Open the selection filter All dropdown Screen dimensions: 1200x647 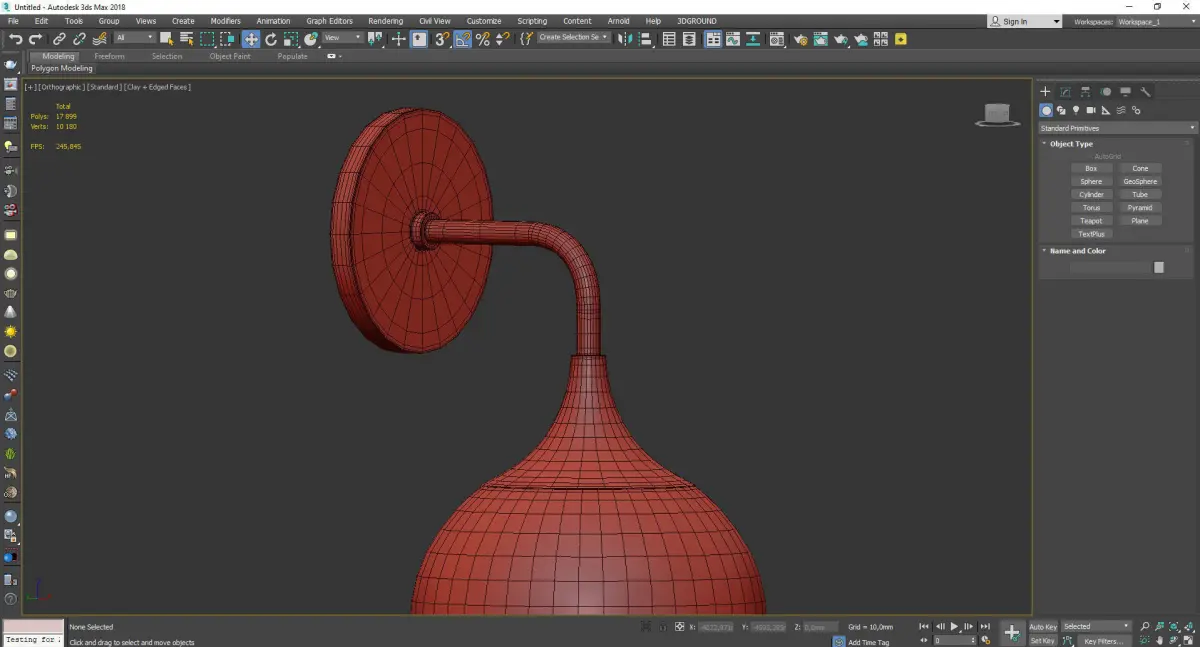click(x=134, y=38)
